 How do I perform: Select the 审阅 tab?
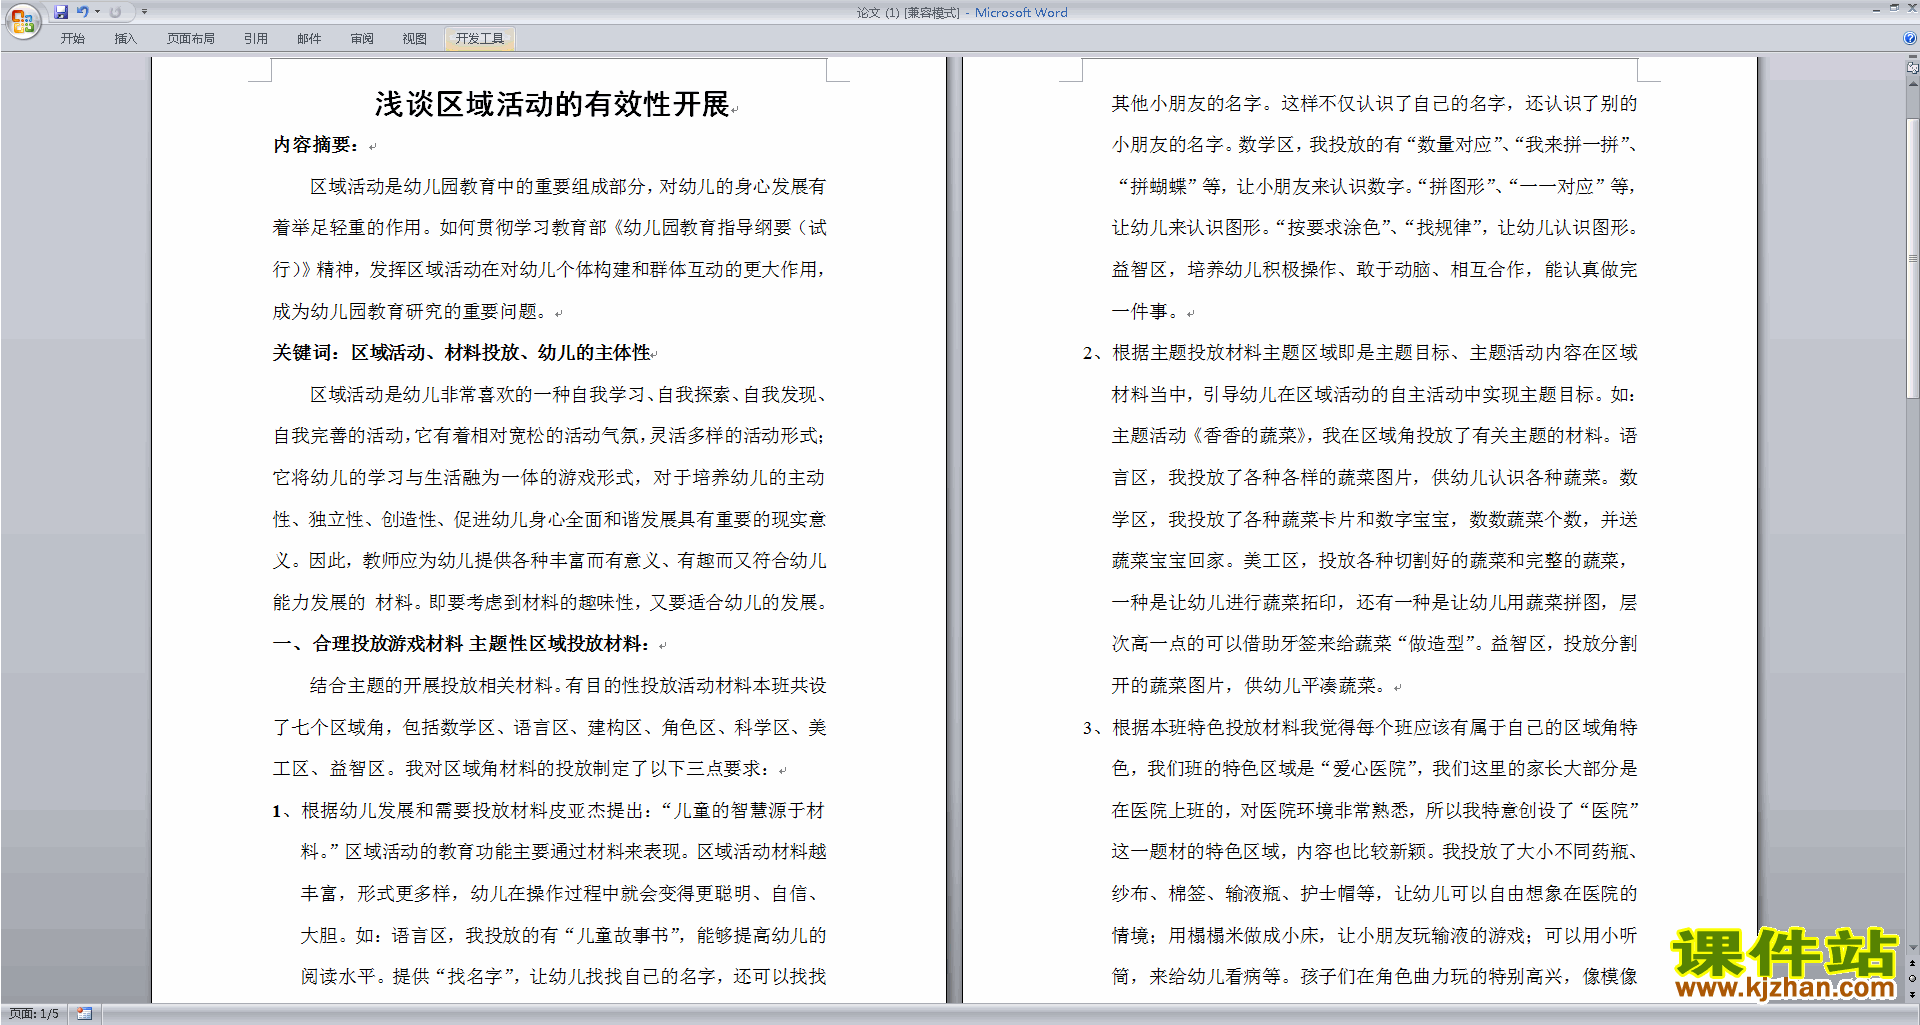click(x=362, y=39)
